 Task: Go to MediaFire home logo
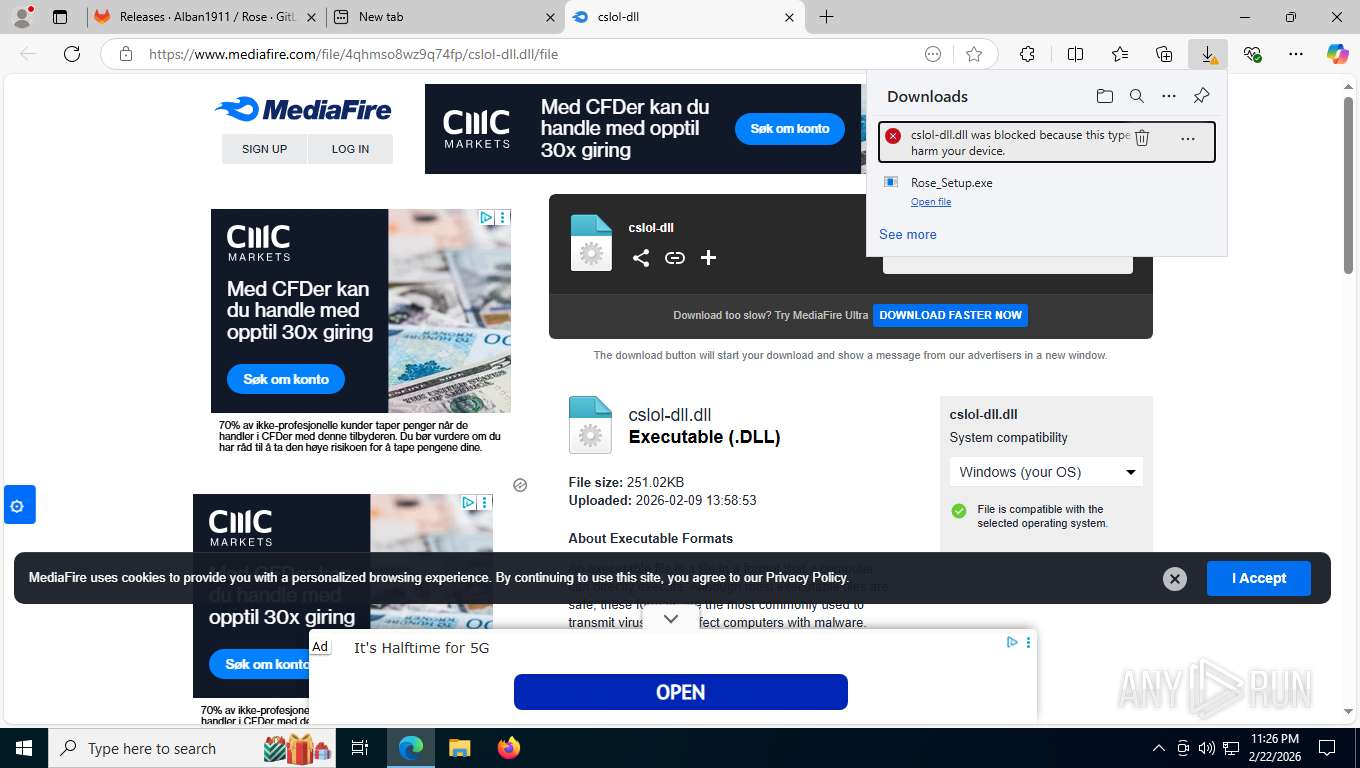(303, 109)
